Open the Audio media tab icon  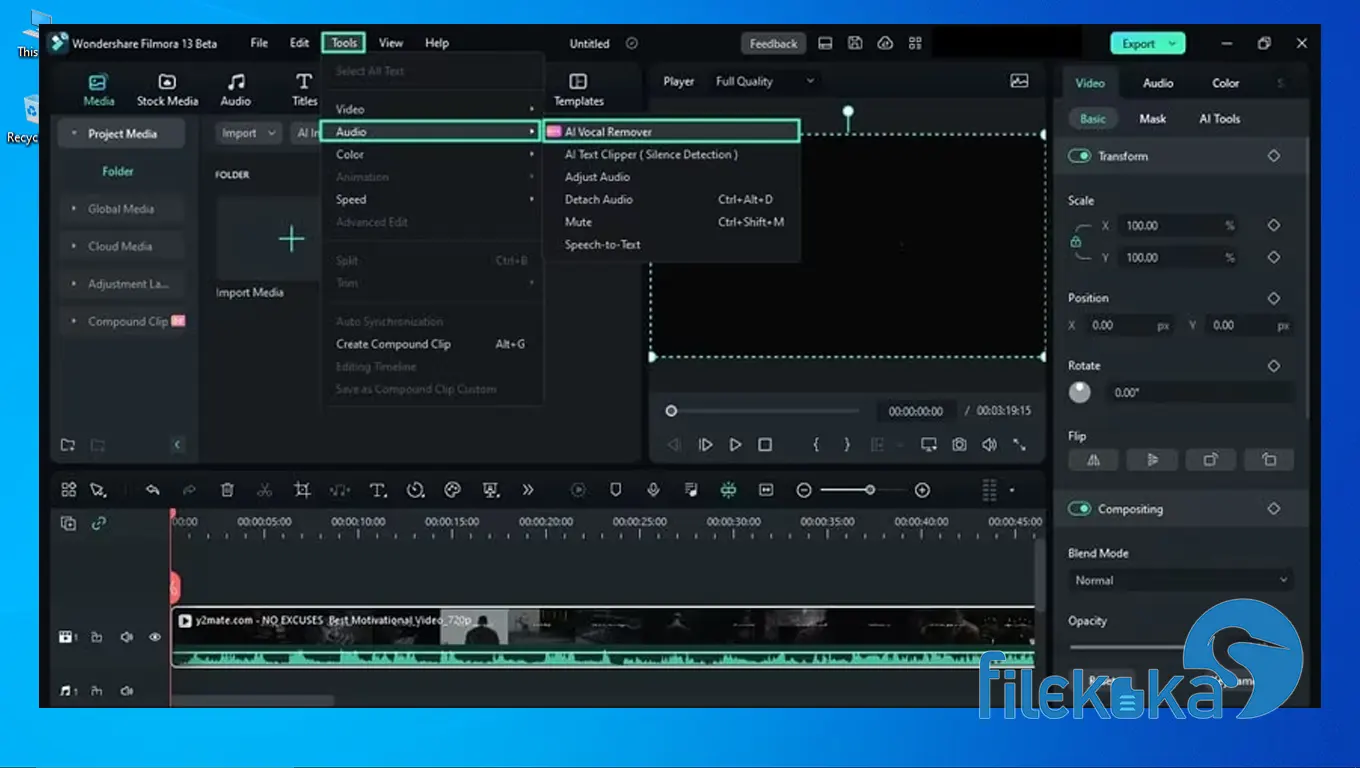click(x=236, y=82)
